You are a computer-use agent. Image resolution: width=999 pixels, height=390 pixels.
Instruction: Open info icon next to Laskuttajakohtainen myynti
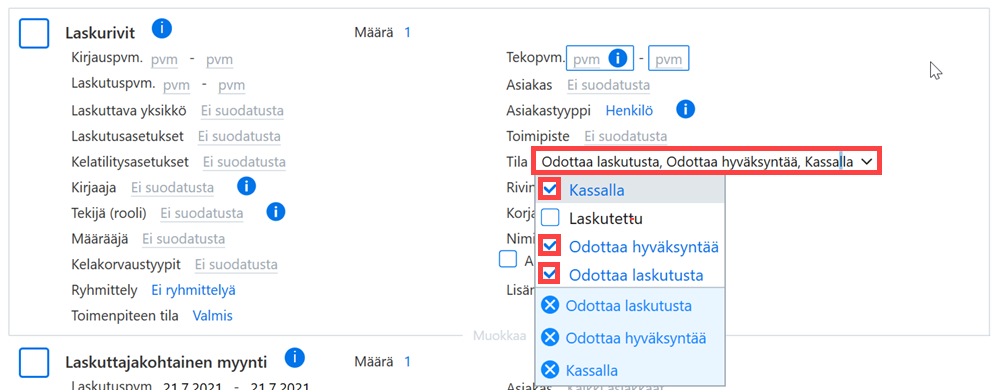click(x=294, y=359)
